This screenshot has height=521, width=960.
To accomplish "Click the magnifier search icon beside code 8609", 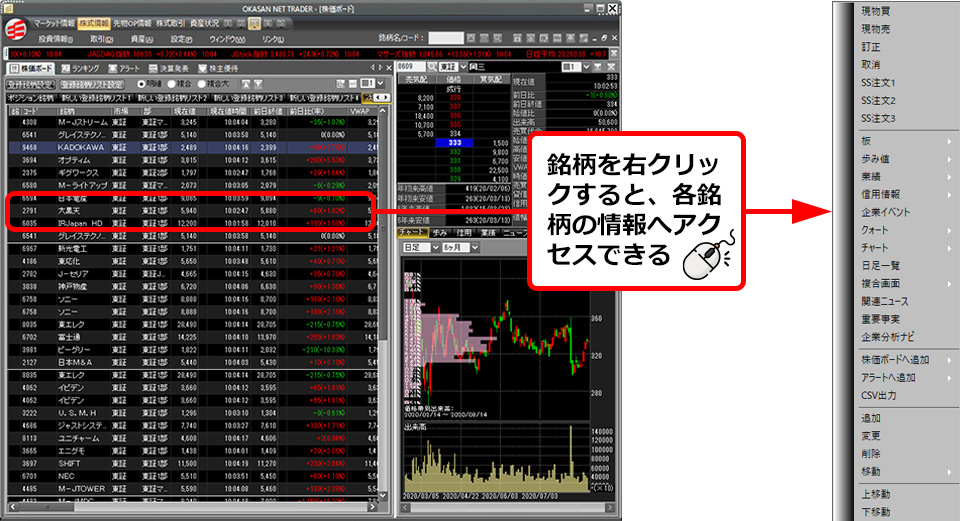I will (x=432, y=66).
